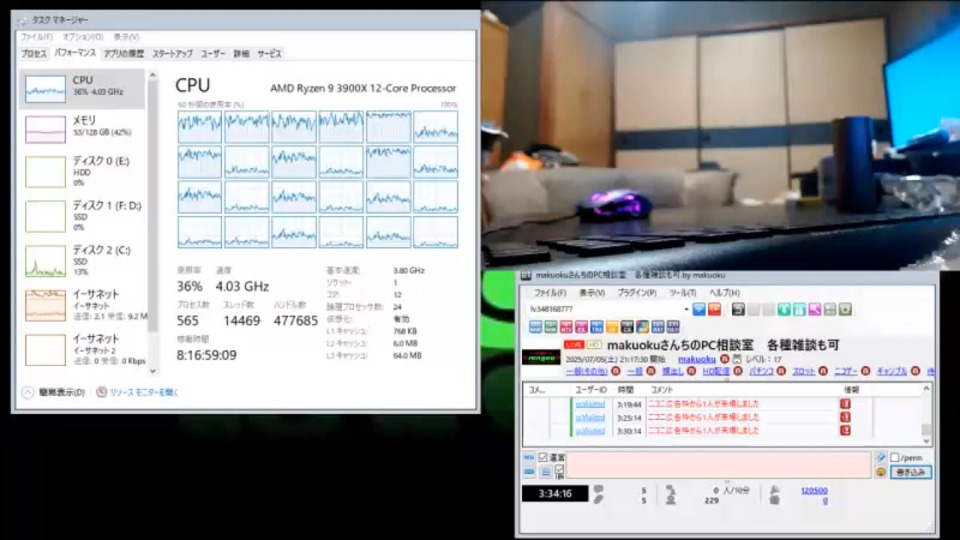The height and width of the screenshot is (540, 960).
Task: Open プラグイン(P) menu in comment viewer
Action: pos(637,293)
